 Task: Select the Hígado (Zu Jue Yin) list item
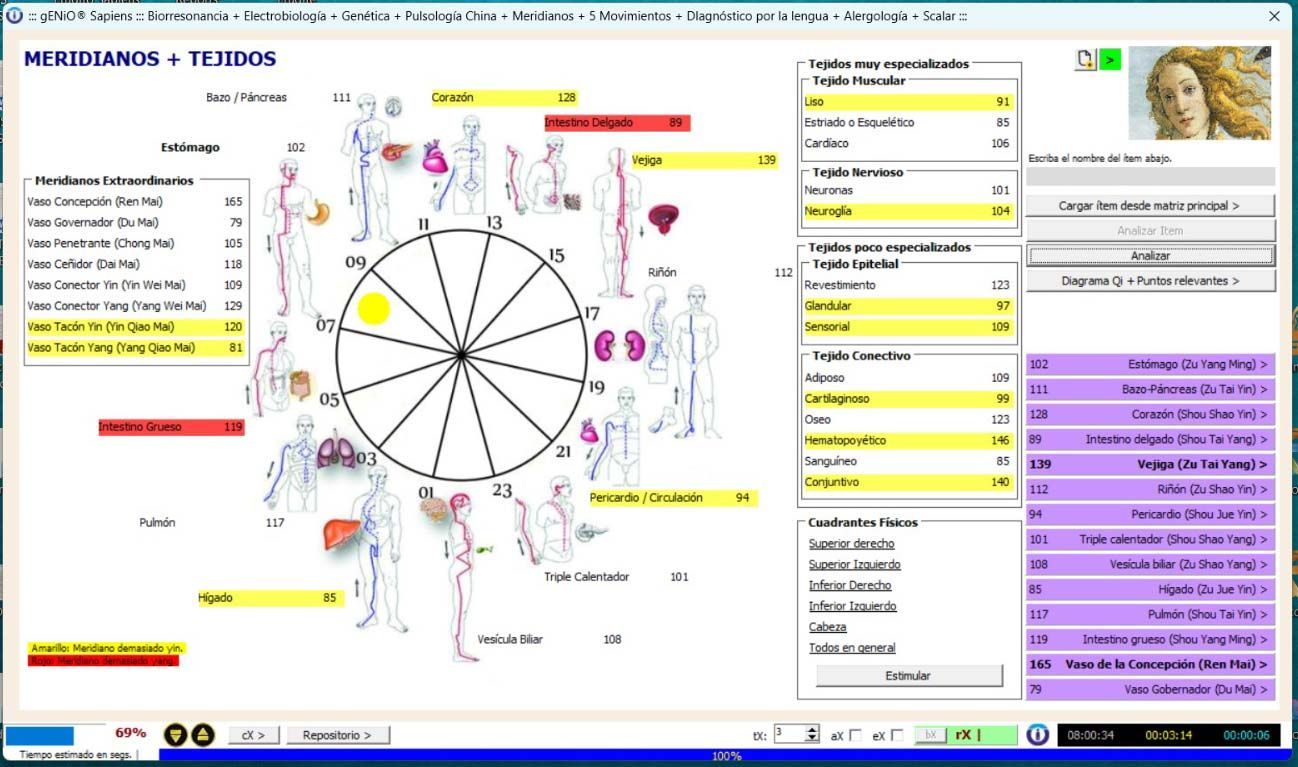click(1150, 589)
